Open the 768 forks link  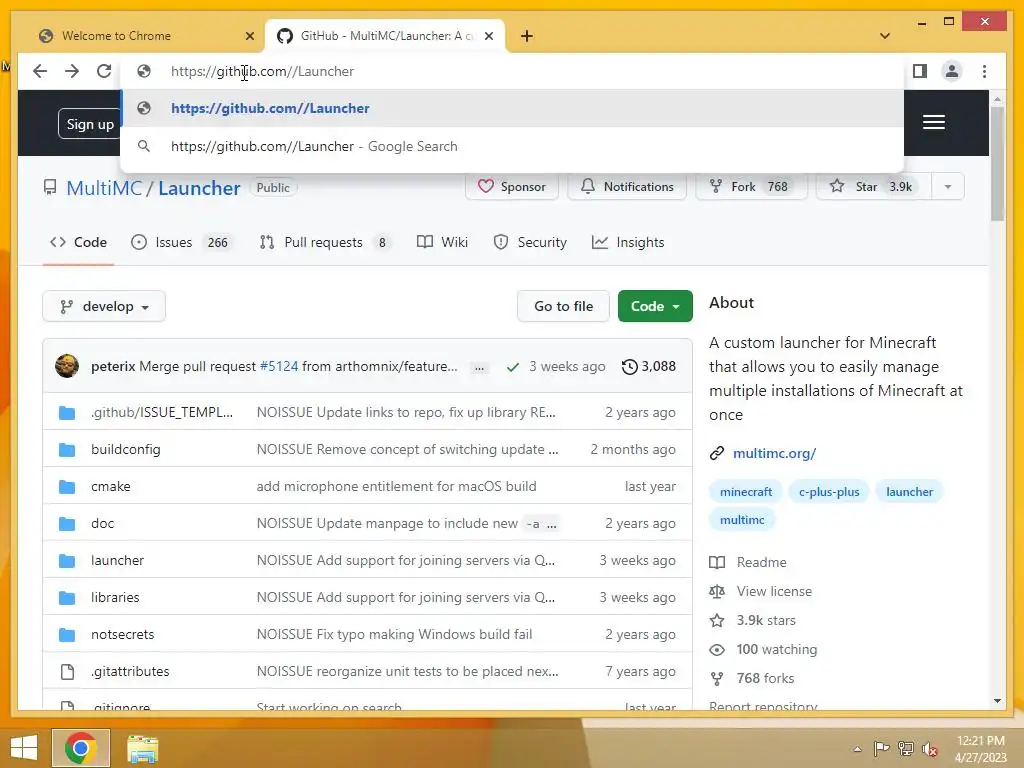tap(752, 679)
